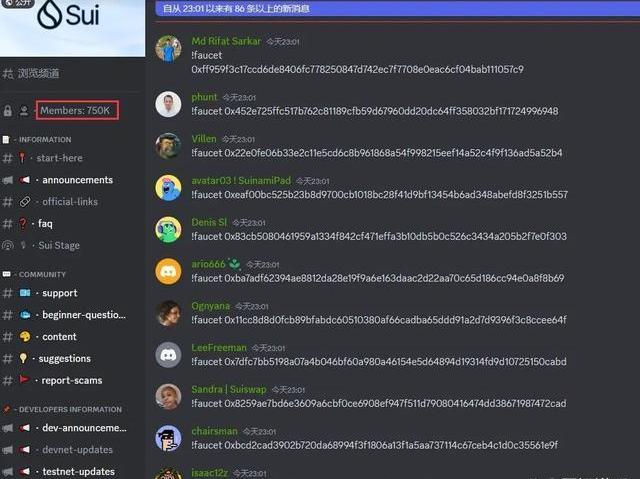Open the official-links channel

(x=70, y=202)
